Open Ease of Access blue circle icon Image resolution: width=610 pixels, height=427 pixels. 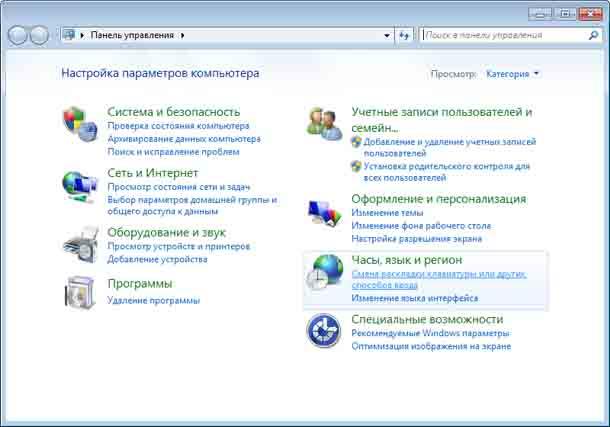click(x=324, y=331)
